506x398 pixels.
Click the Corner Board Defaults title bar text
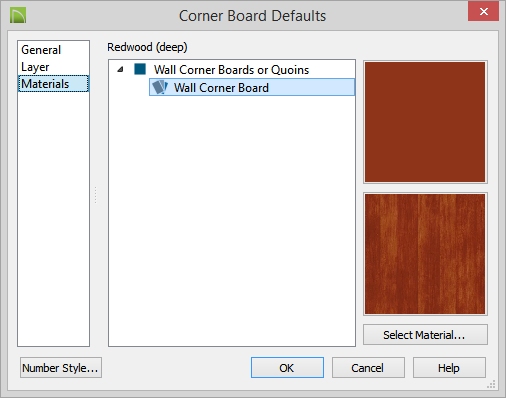[252, 16]
